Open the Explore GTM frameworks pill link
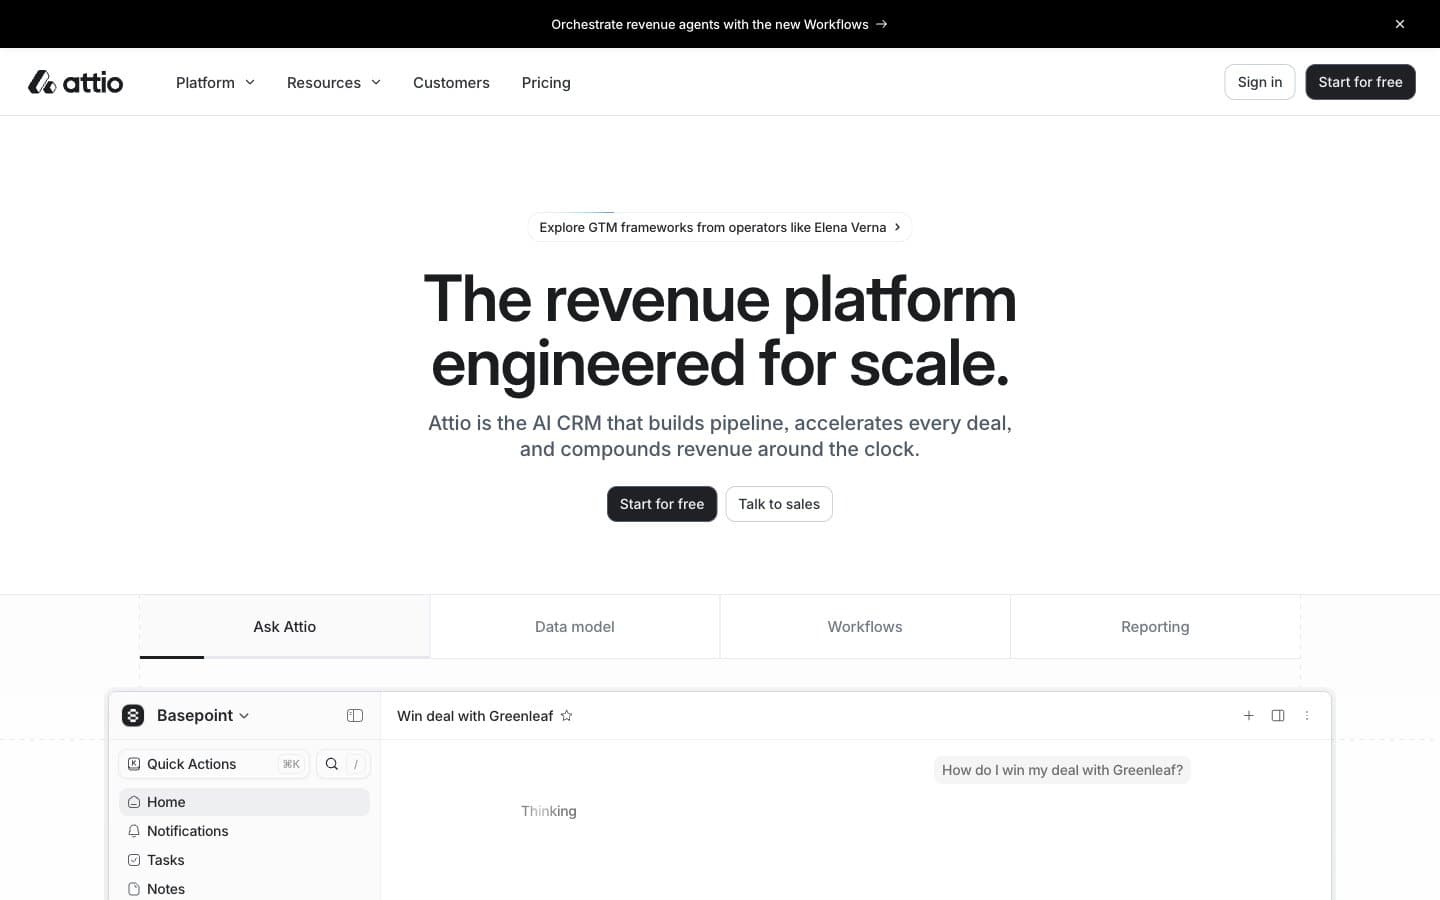Screen dimensions: 1440x900 (719, 227)
